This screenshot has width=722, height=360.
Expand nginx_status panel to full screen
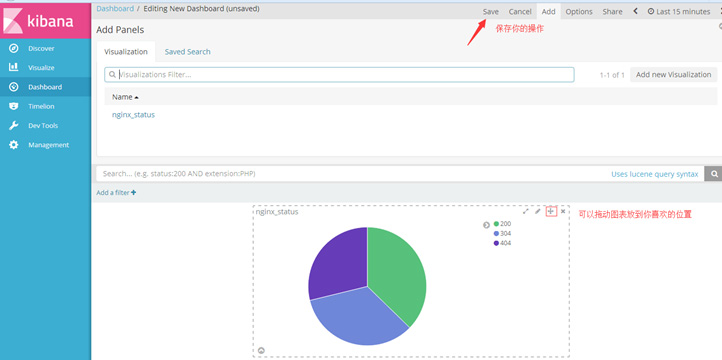526,211
